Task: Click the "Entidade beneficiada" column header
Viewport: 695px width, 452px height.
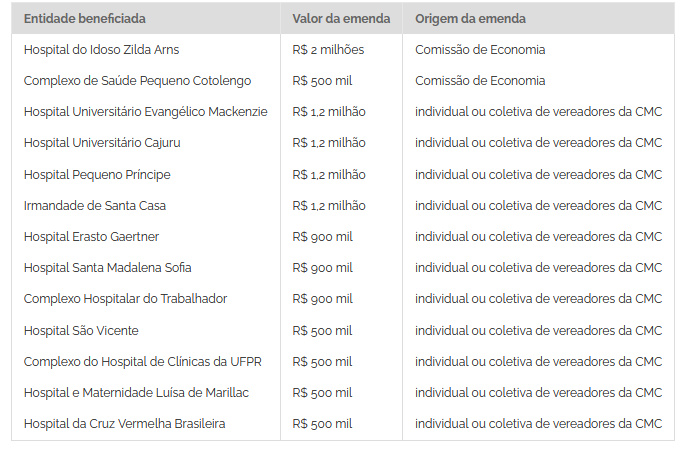Action: (85, 19)
